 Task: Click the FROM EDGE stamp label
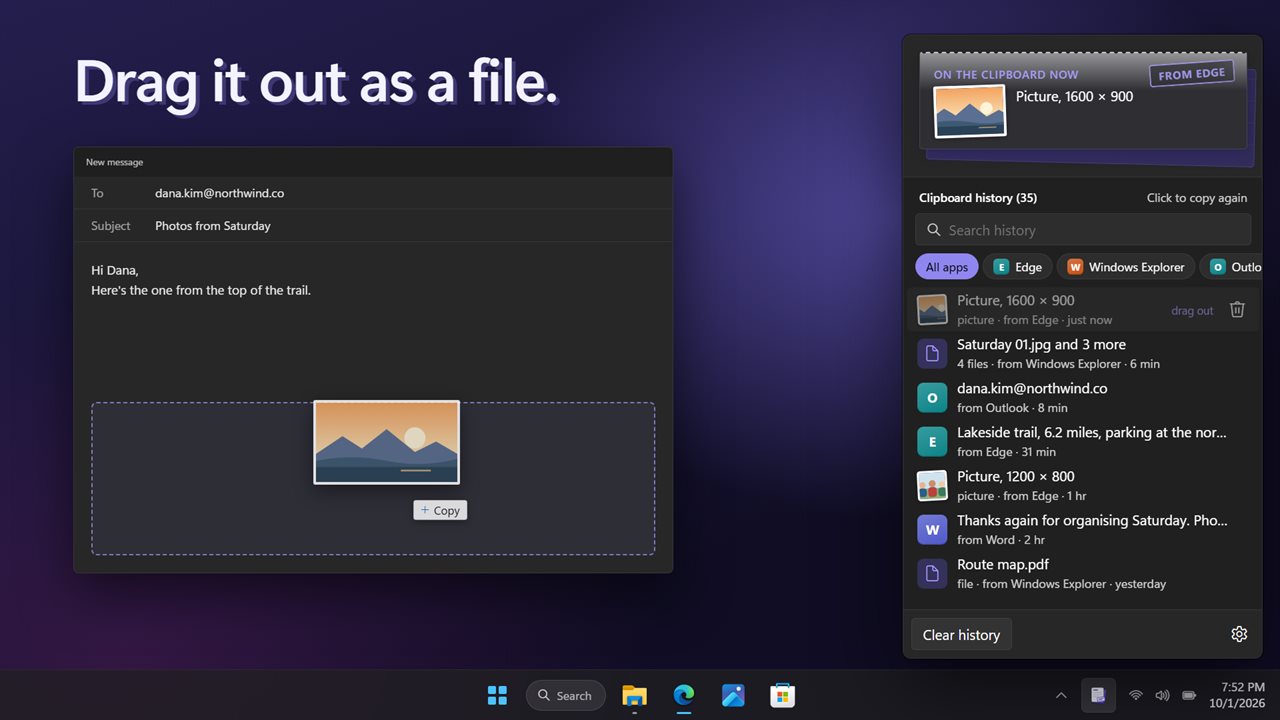1191,74
